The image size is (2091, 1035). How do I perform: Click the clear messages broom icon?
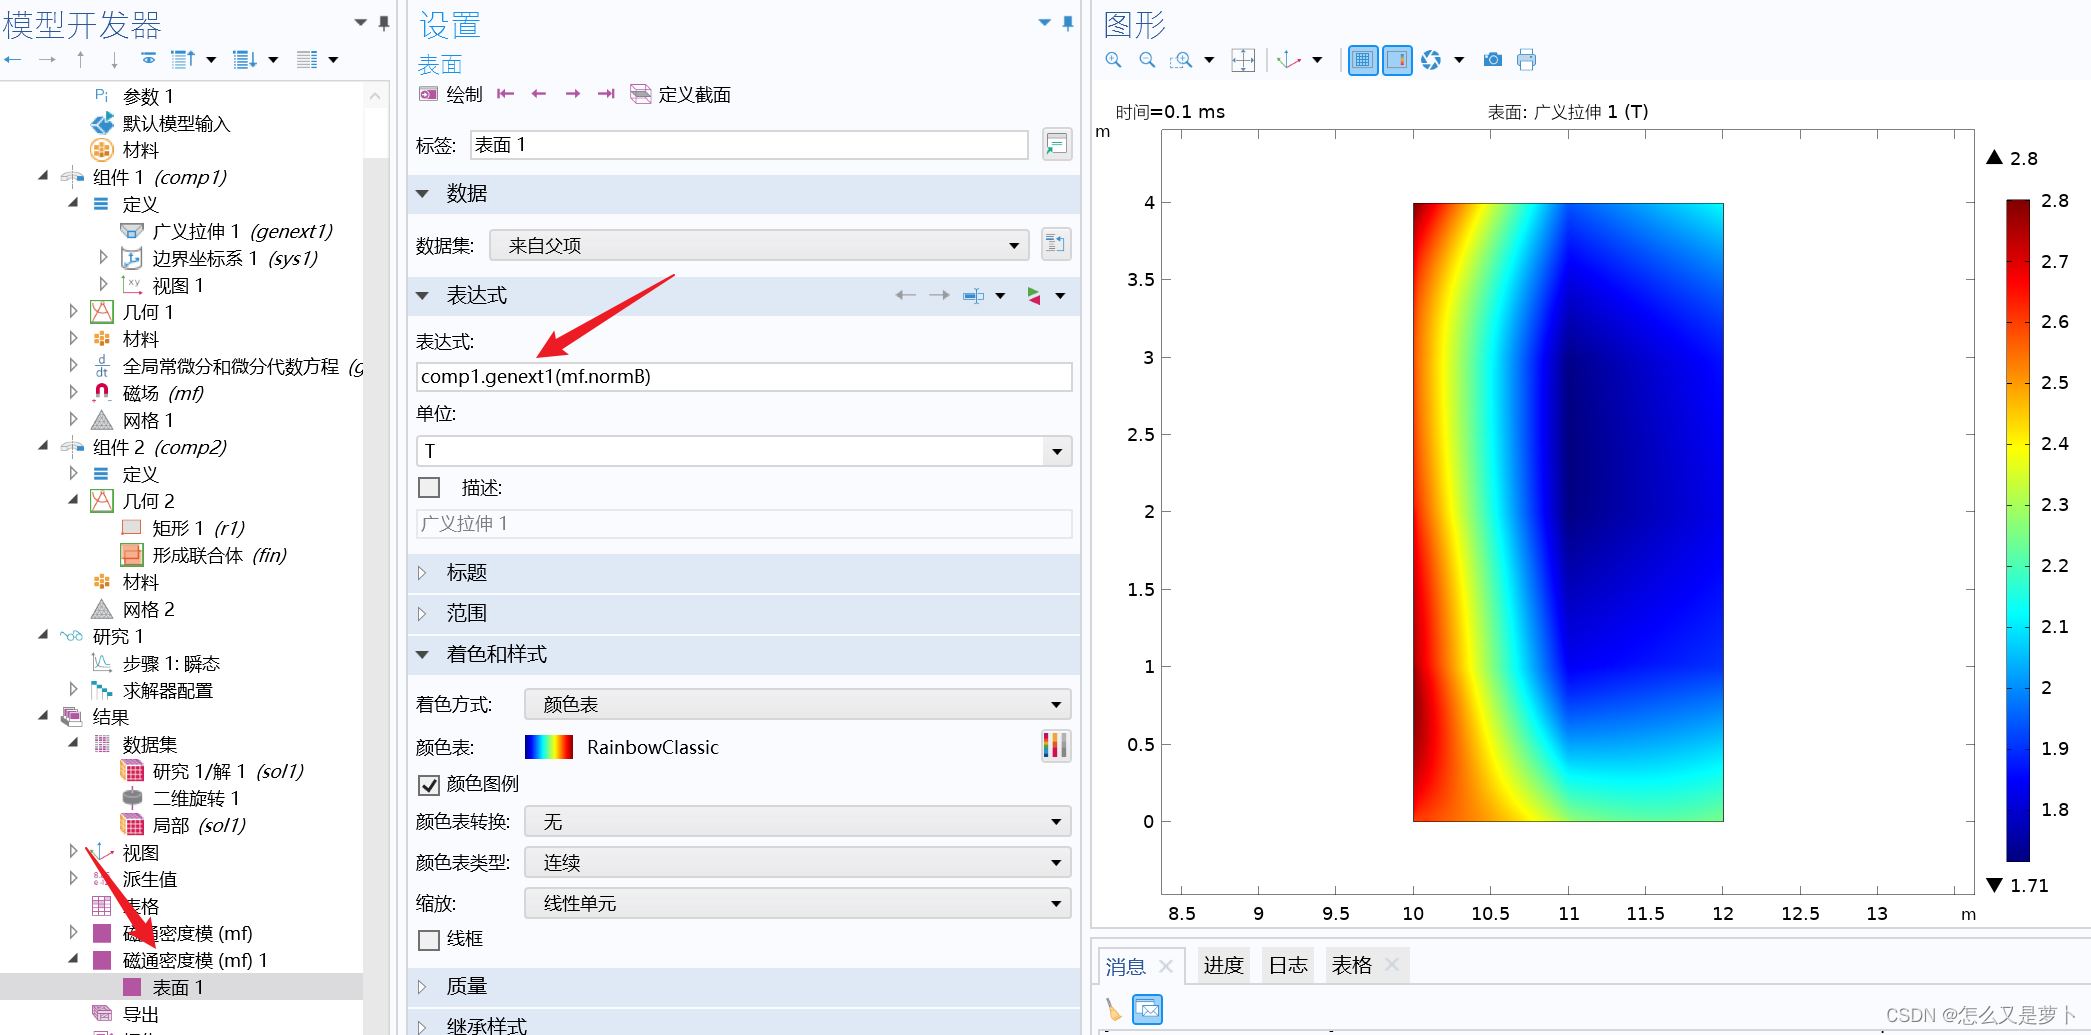1113,1010
